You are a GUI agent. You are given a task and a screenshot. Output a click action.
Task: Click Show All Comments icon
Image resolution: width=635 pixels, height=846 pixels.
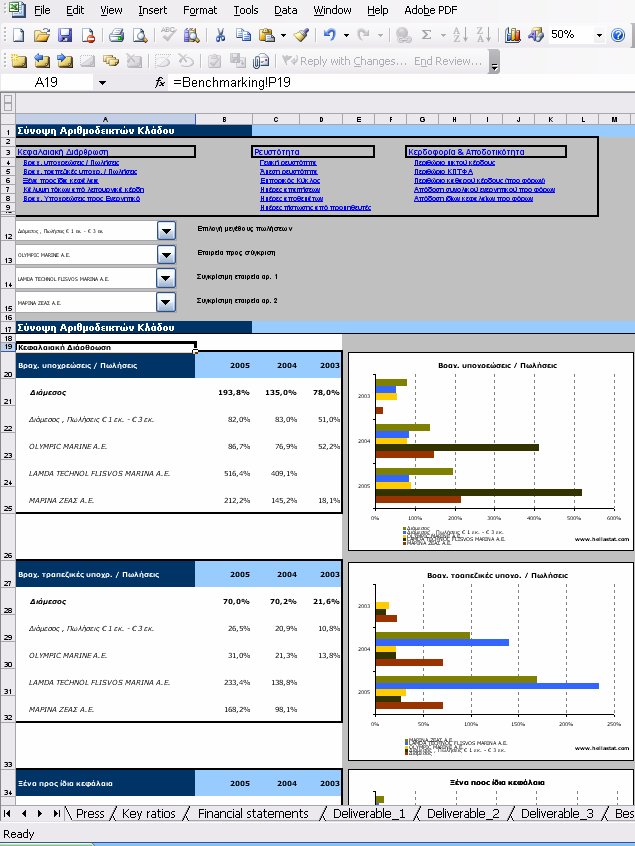click(111, 61)
